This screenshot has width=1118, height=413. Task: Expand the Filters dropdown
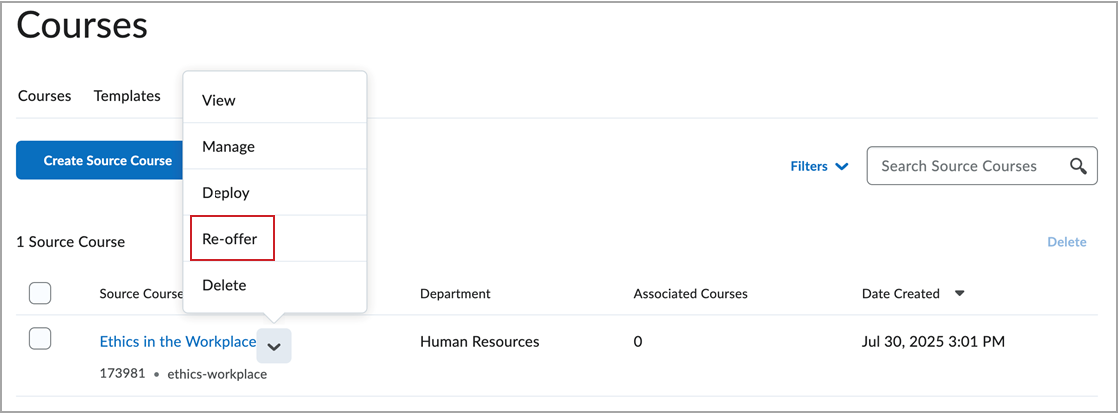[x=819, y=166]
